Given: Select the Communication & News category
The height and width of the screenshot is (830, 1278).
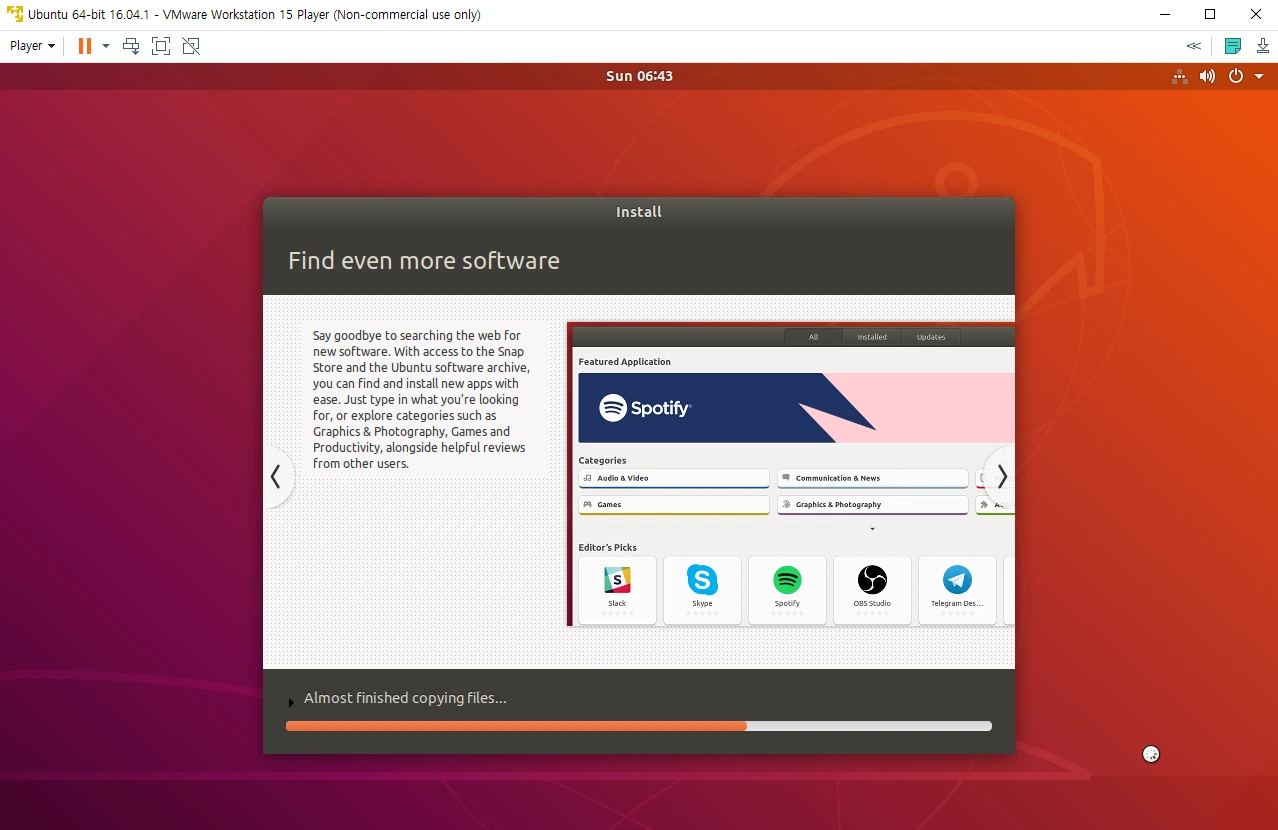Looking at the screenshot, I should coord(872,478).
